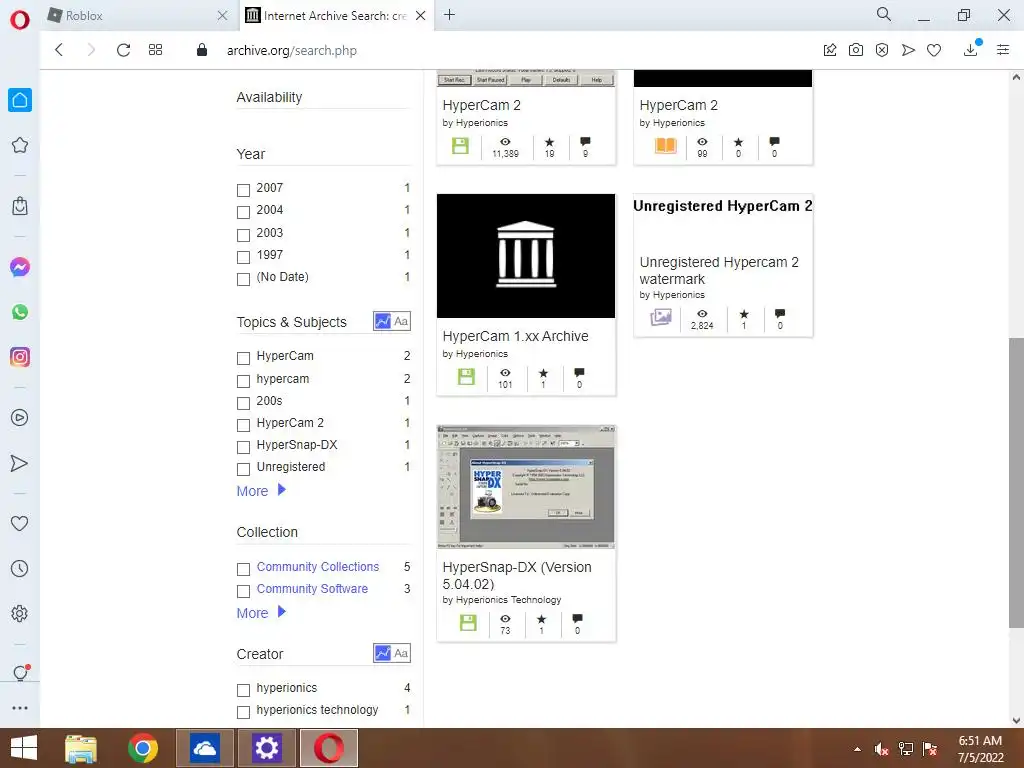Open Unregistered Hypercam 2 watermark link
Viewport: 1024px width, 768px height.
719,270
